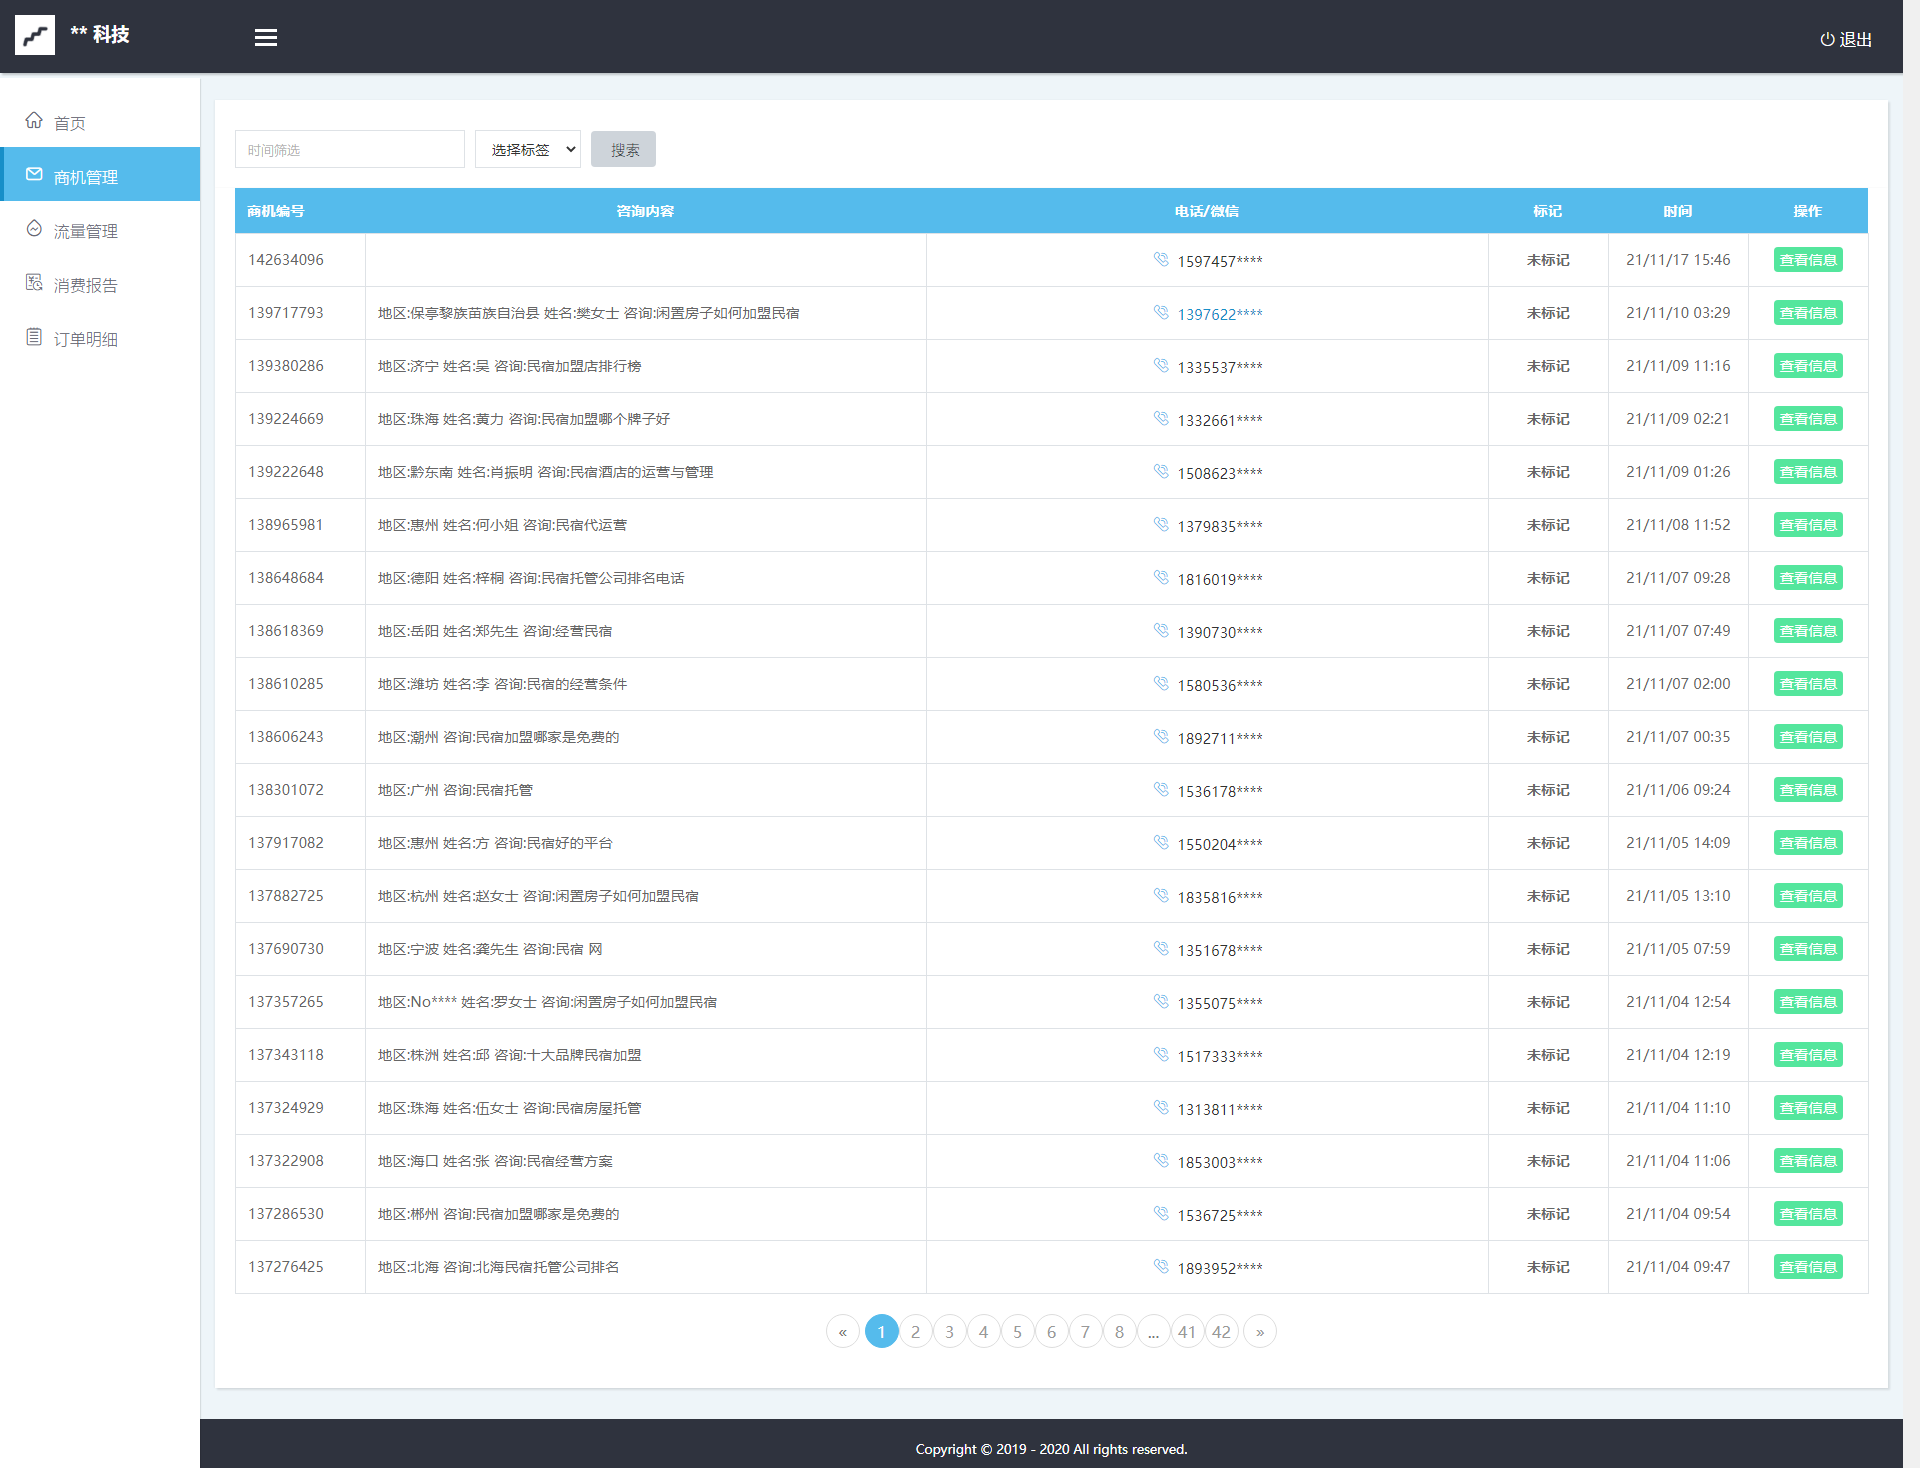Click phone icon for 1517333****
1920x1468 pixels.
(1161, 1054)
